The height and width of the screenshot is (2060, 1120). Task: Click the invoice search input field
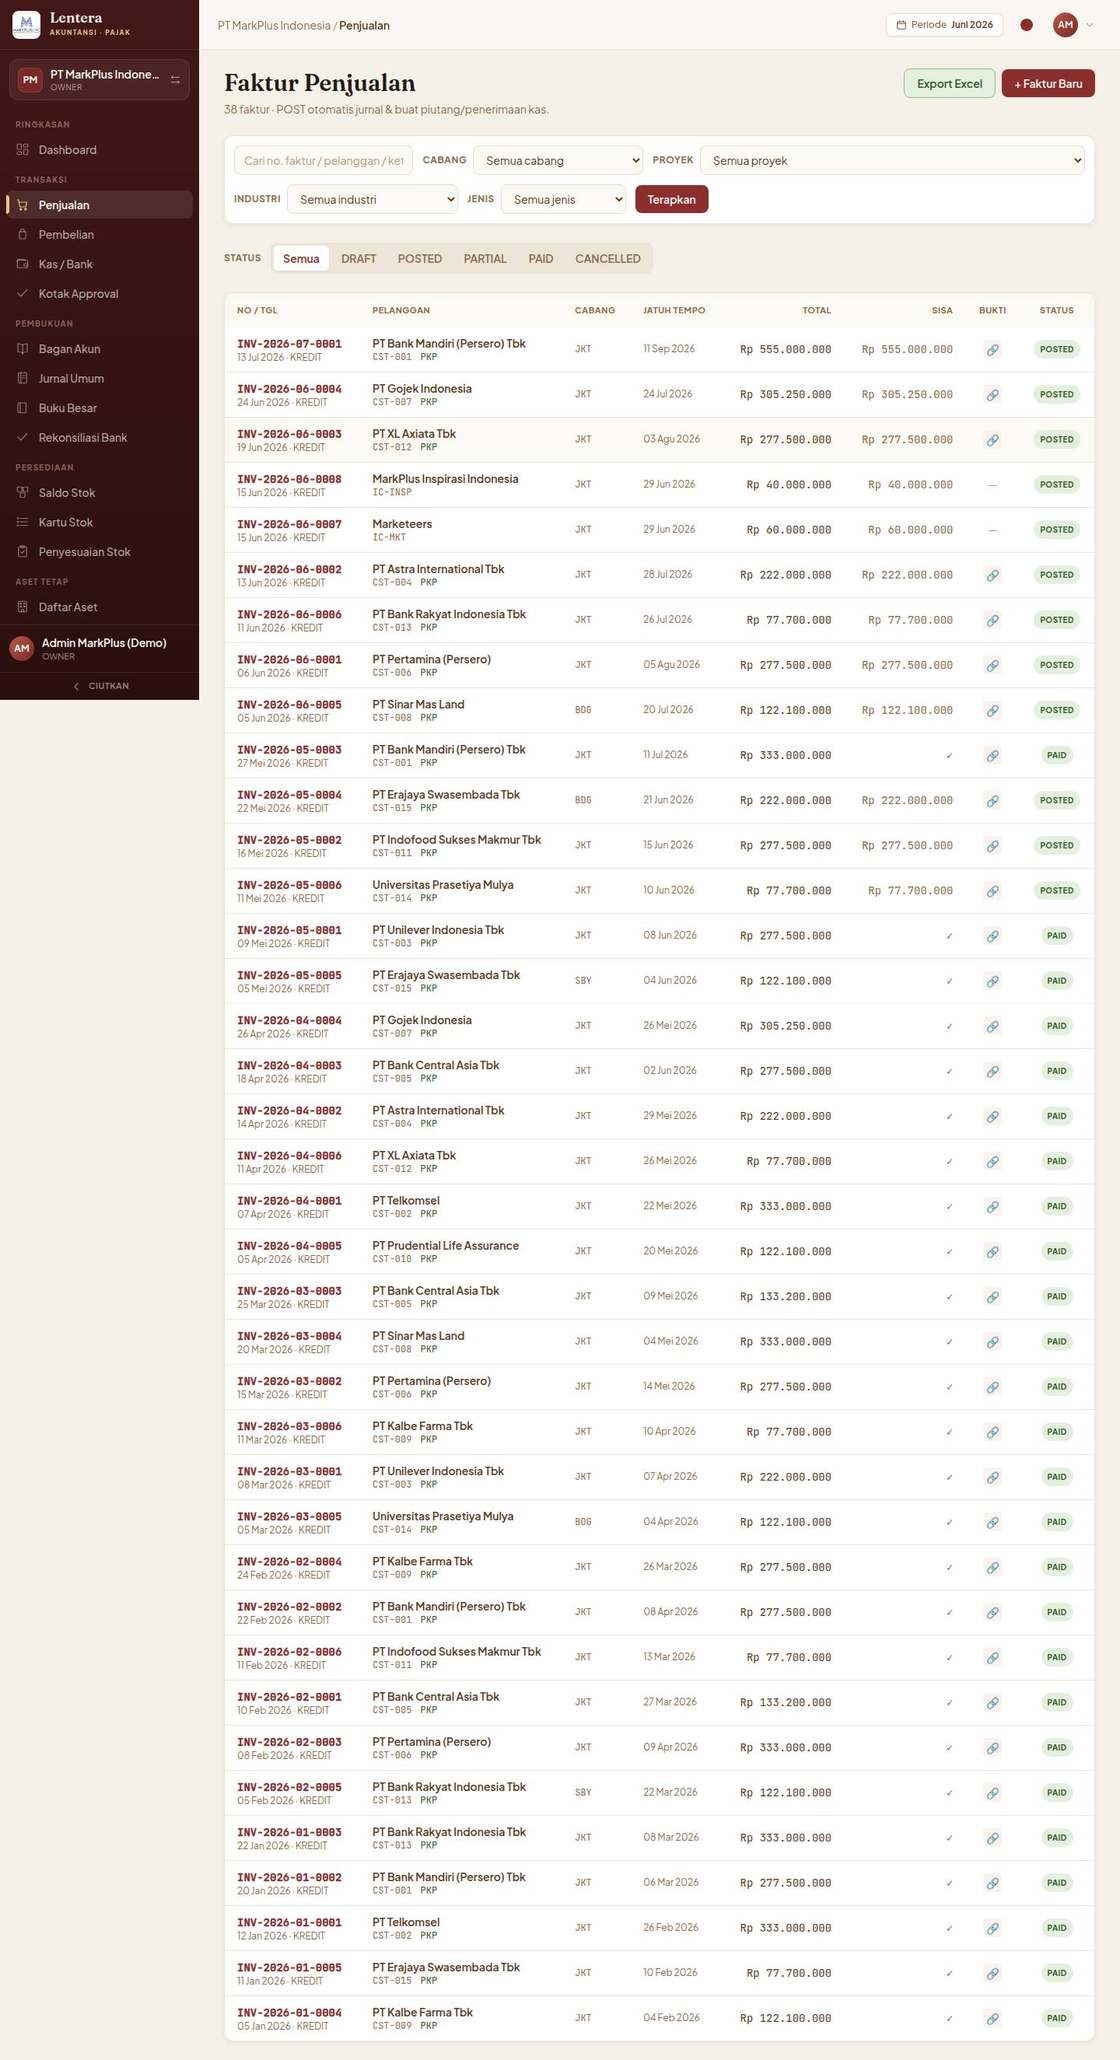(x=323, y=160)
